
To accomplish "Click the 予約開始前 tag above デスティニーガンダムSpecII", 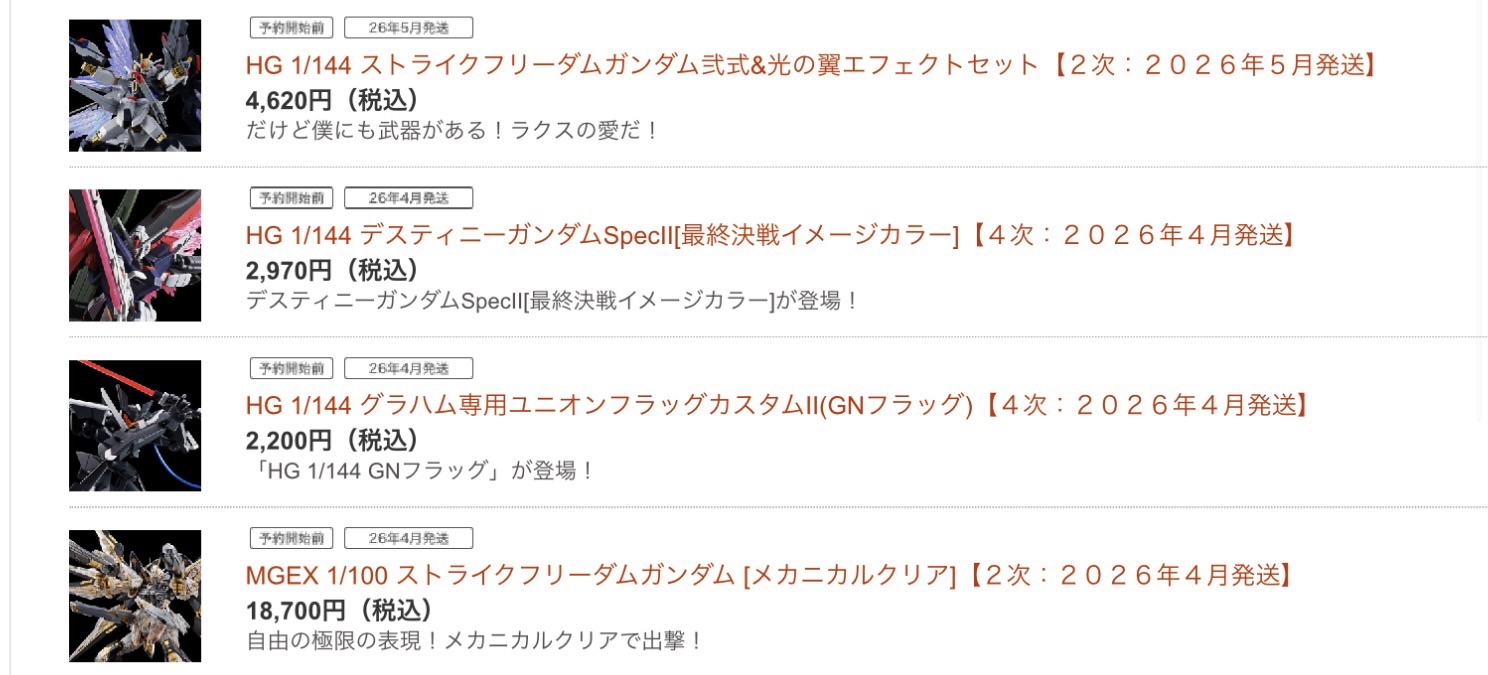I will [x=291, y=198].
